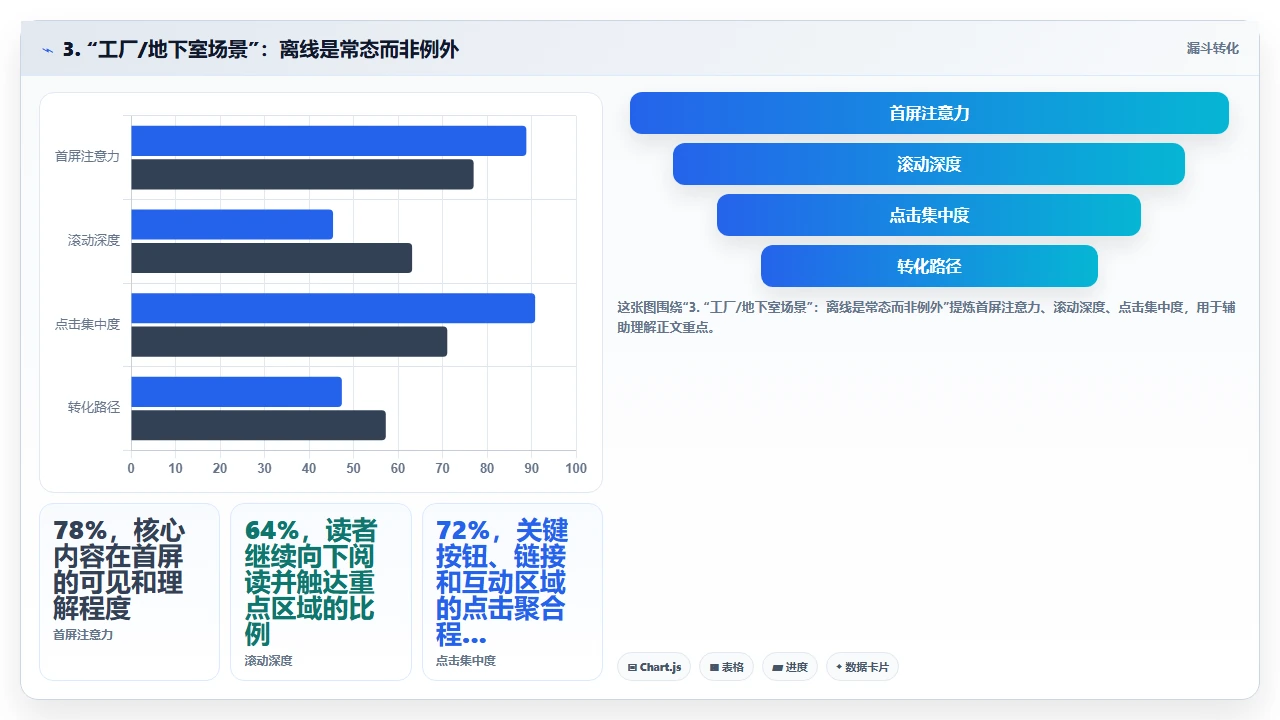This screenshot has height=720, width=1280.
Task: Click the 漏斗转化 label in header
Action: pos(1212,48)
